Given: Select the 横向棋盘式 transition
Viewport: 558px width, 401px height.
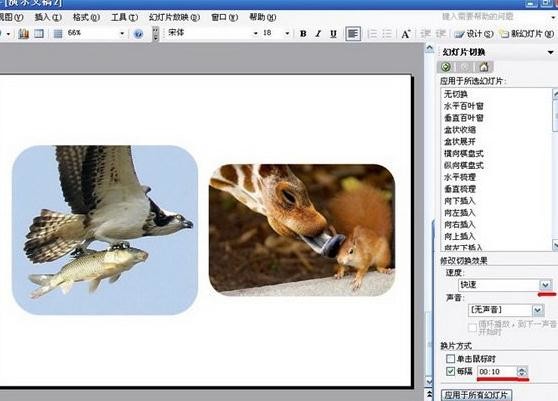Looking at the screenshot, I should 464,153.
